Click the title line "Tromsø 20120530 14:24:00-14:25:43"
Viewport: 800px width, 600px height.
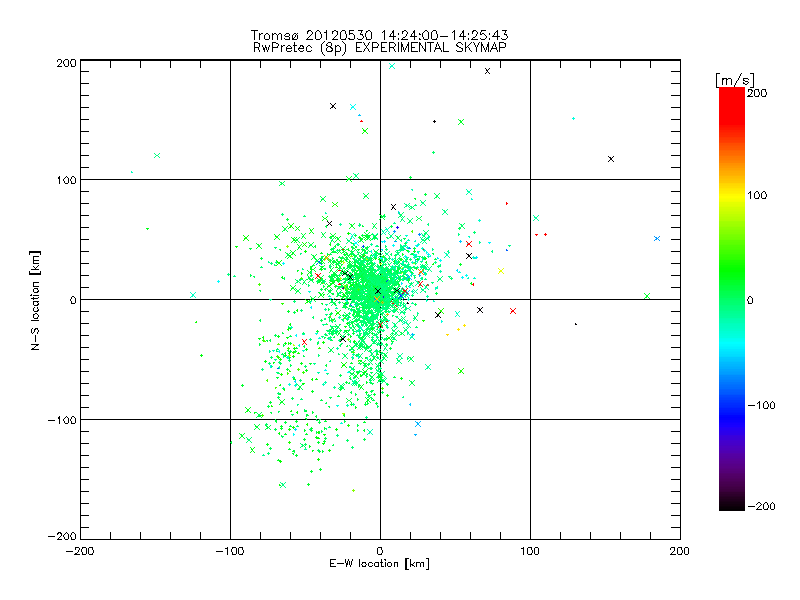pyautogui.click(x=379, y=35)
